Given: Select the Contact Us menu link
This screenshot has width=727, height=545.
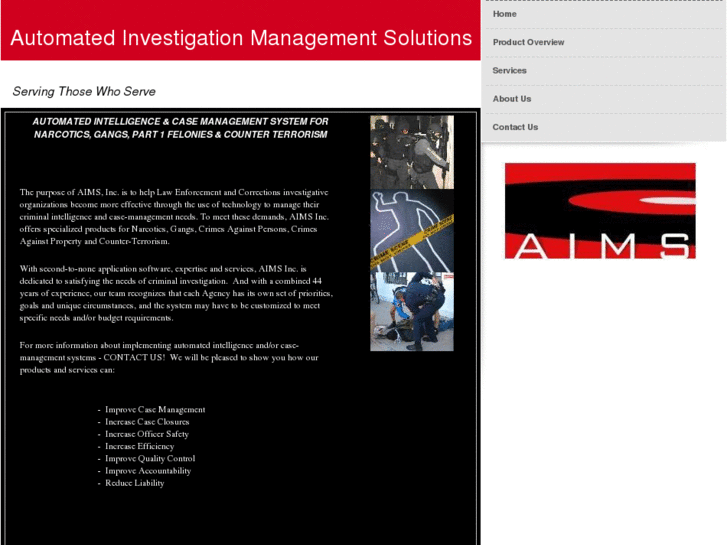Looking at the screenshot, I should 515,127.
